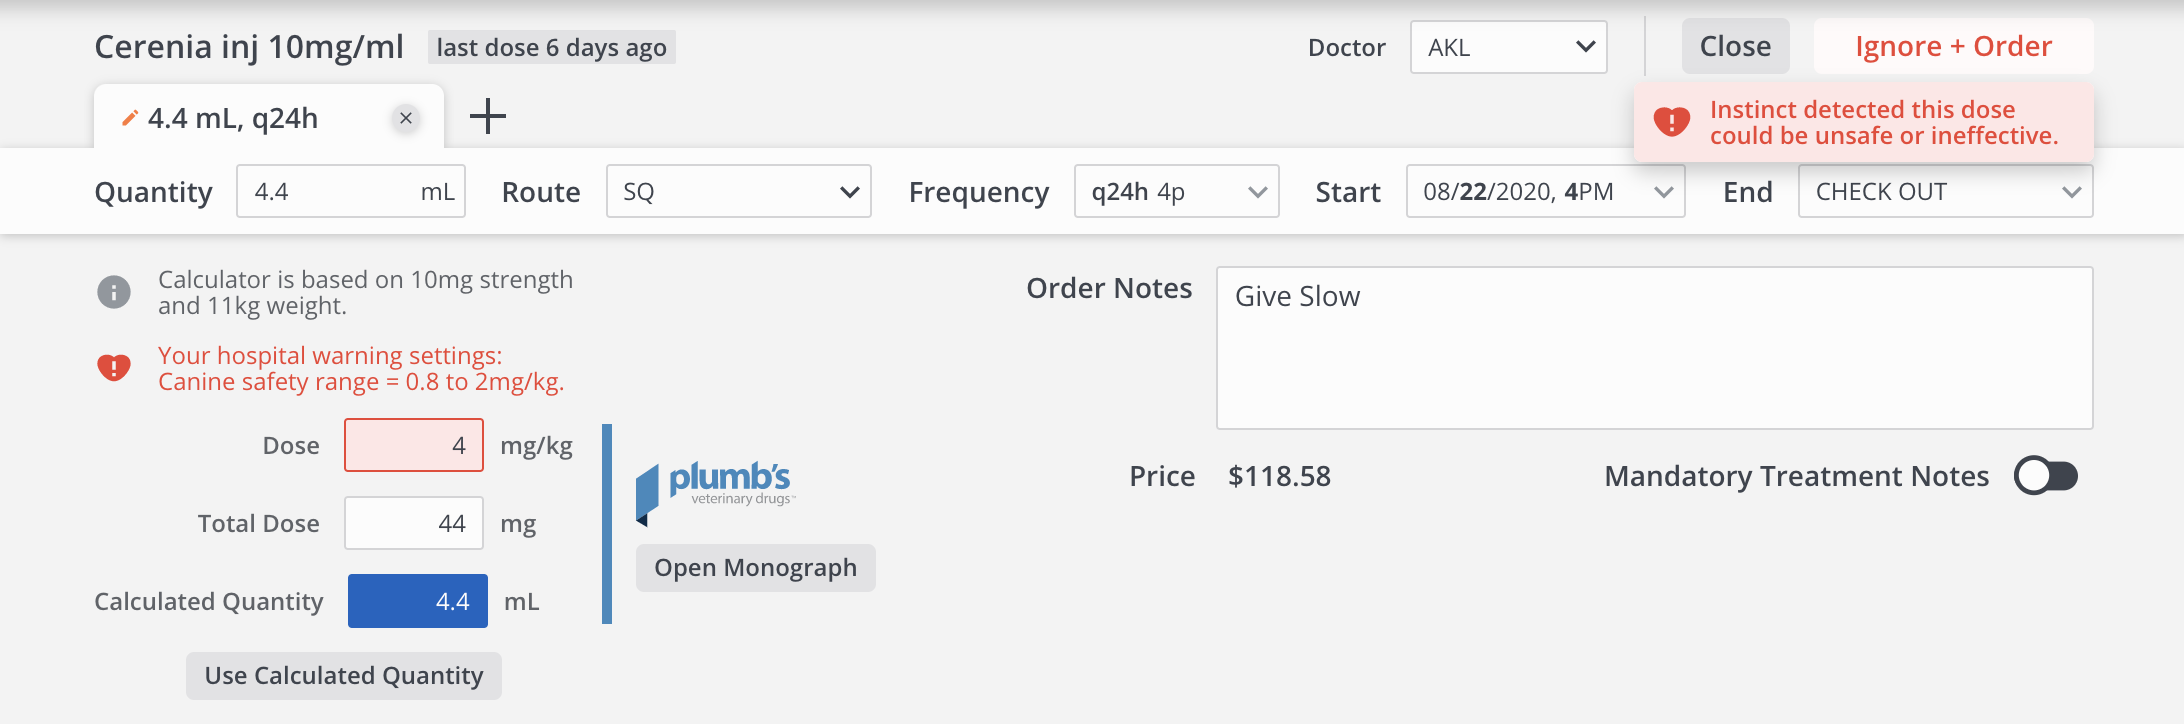
Task: Click the alert heart icon in Instinct warning
Action: 1672,122
